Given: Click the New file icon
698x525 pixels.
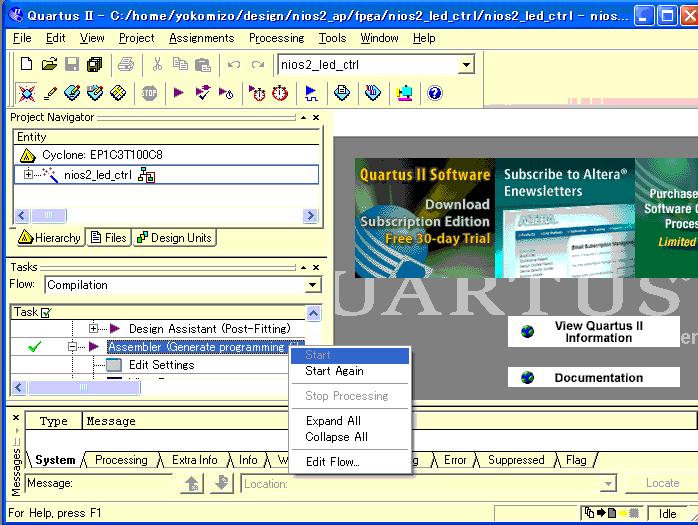Looking at the screenshot, I should [27, 65].
